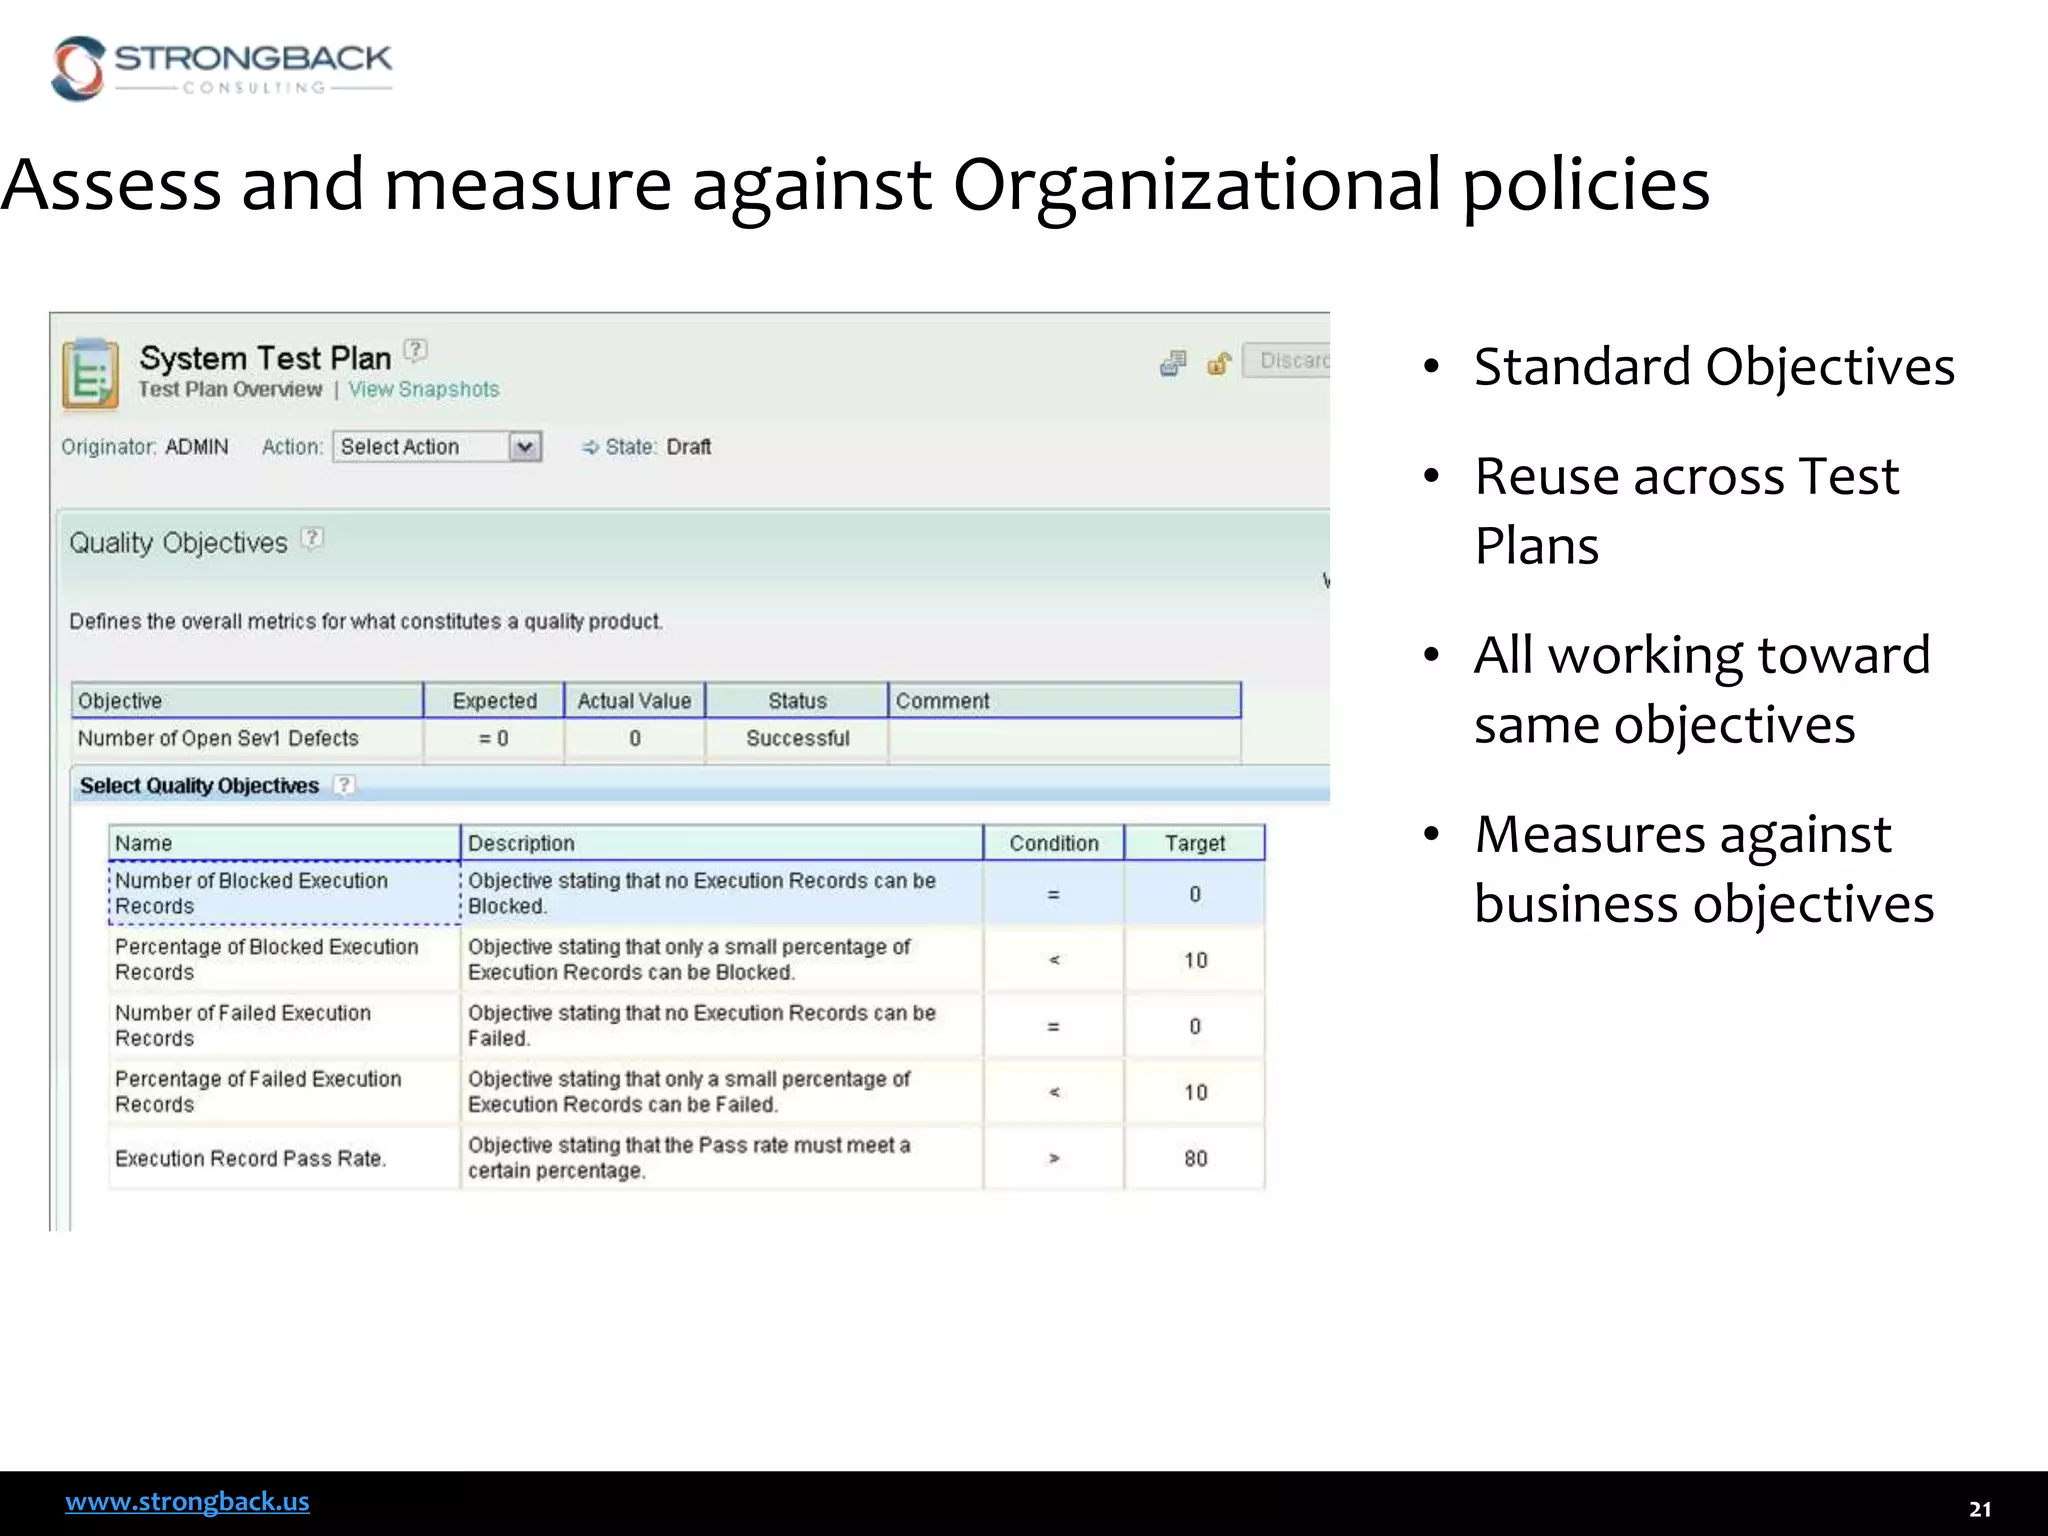The image size is (2048, 1536).
Task: Click the '= 0' expected value cell
Action: click(x=494, y=739)
